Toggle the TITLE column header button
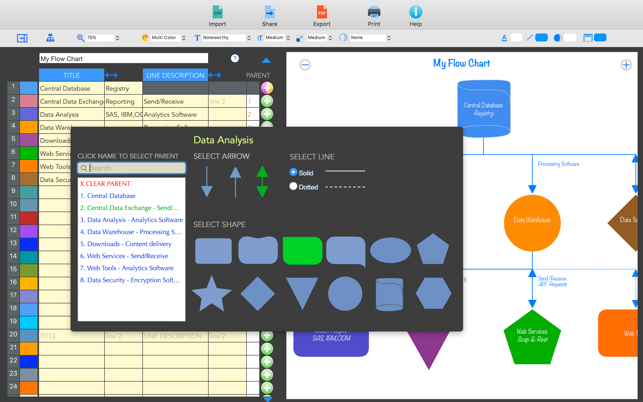The image size is (643, 402). pyautogui.click(x=71, y=75)
